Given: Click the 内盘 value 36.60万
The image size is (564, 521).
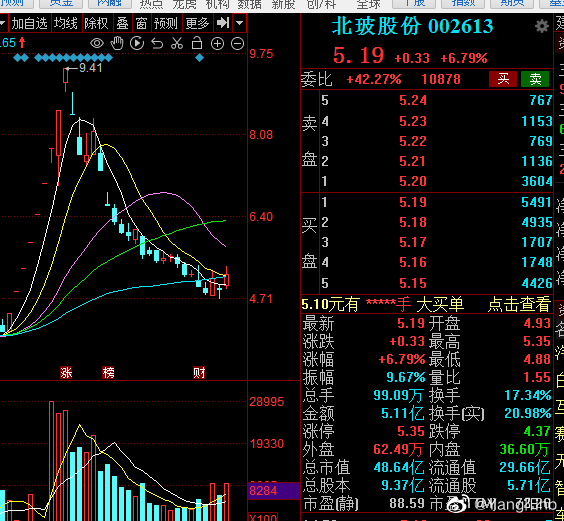Looking at the screenshot, I should click(524, 449).
